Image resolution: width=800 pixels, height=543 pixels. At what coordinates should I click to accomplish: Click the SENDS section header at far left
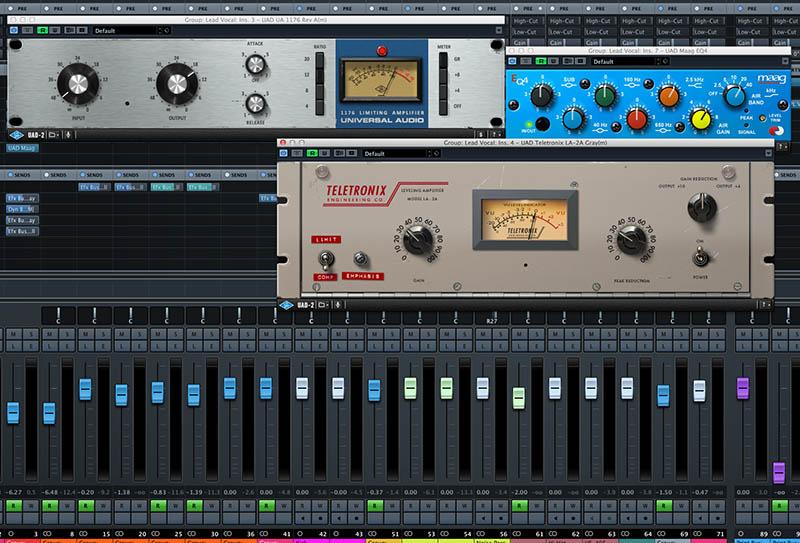tap(20, 174)
